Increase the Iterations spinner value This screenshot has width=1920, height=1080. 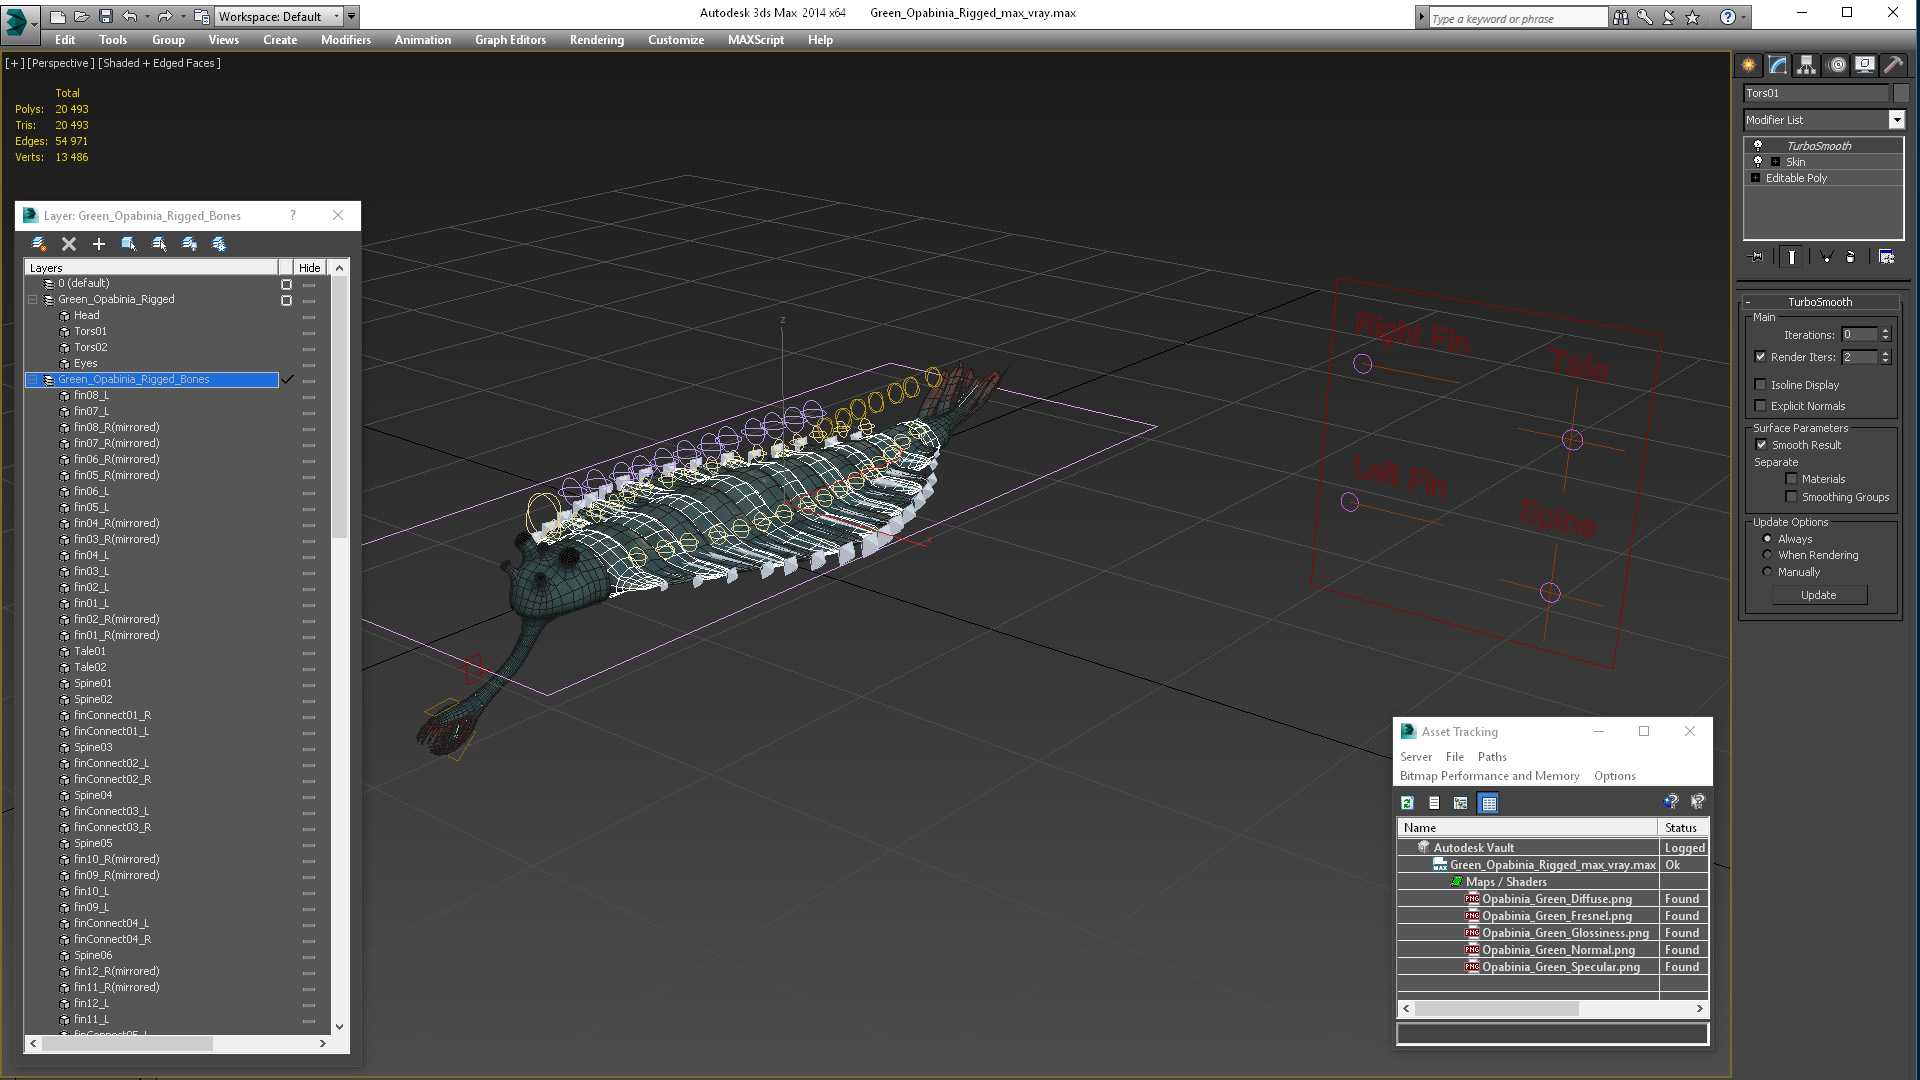click(x=1886, y=331)
